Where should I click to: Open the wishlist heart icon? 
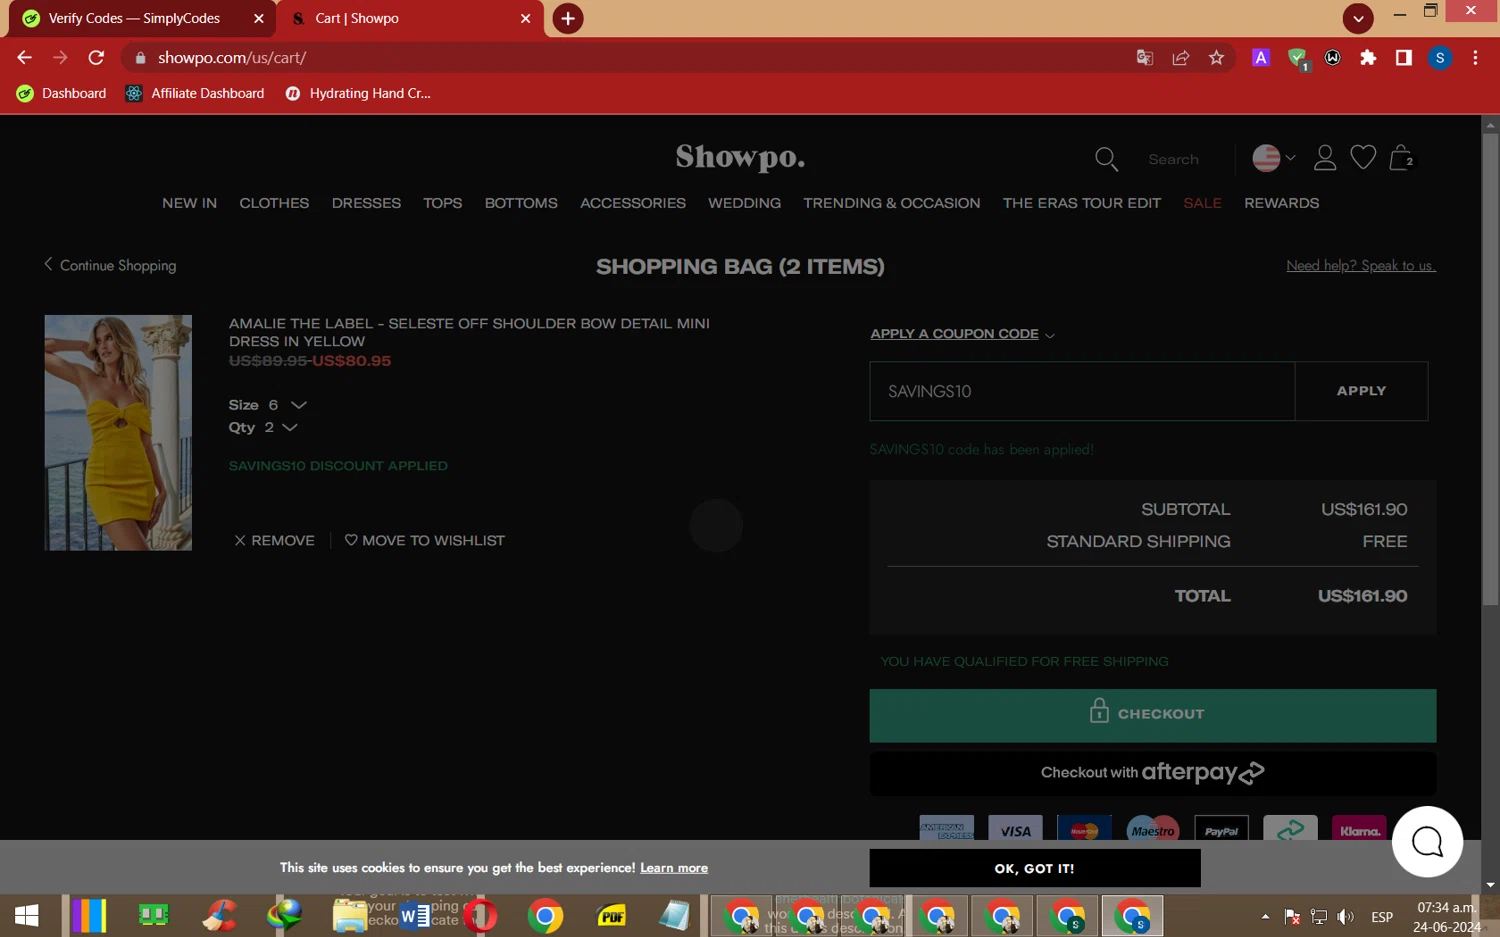pyautogui.click(x=1363, y=157)
